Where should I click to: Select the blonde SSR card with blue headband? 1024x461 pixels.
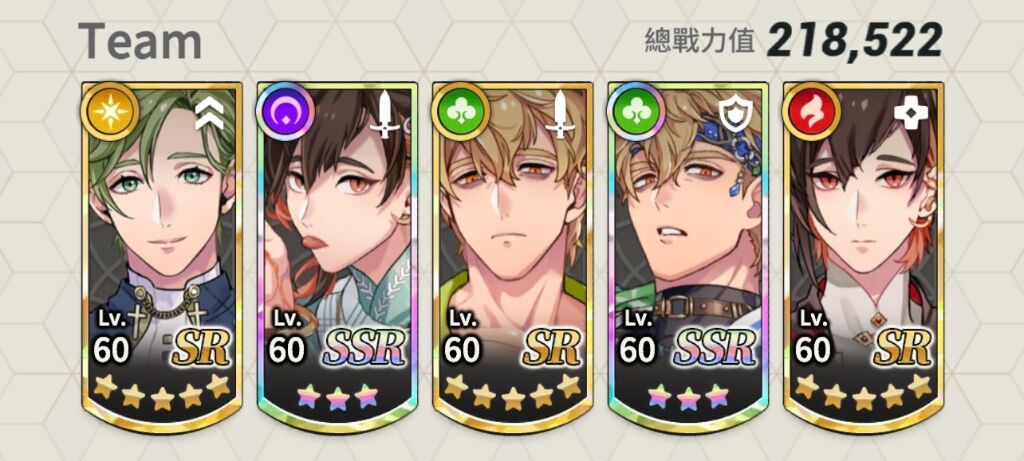[x=688, y=257]
